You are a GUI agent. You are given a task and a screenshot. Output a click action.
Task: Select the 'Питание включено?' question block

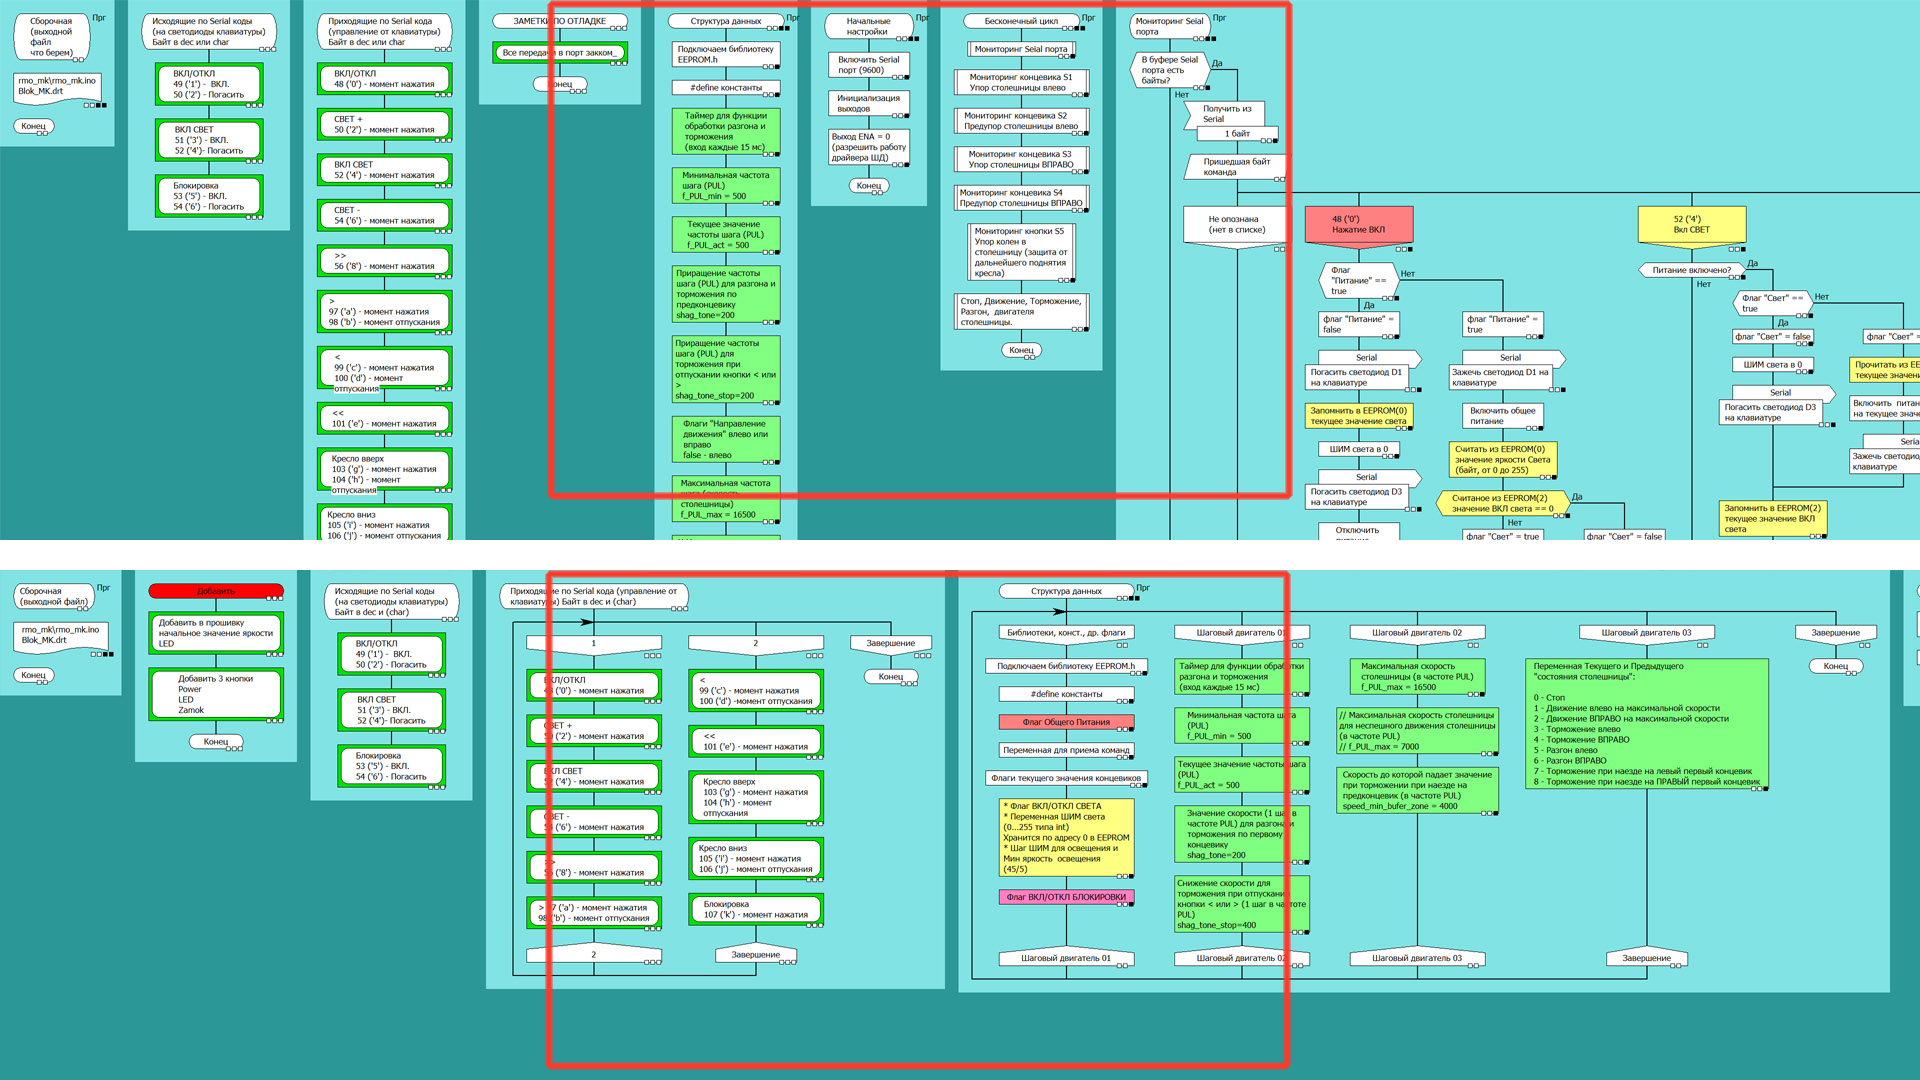click(x=1691, y=270)
